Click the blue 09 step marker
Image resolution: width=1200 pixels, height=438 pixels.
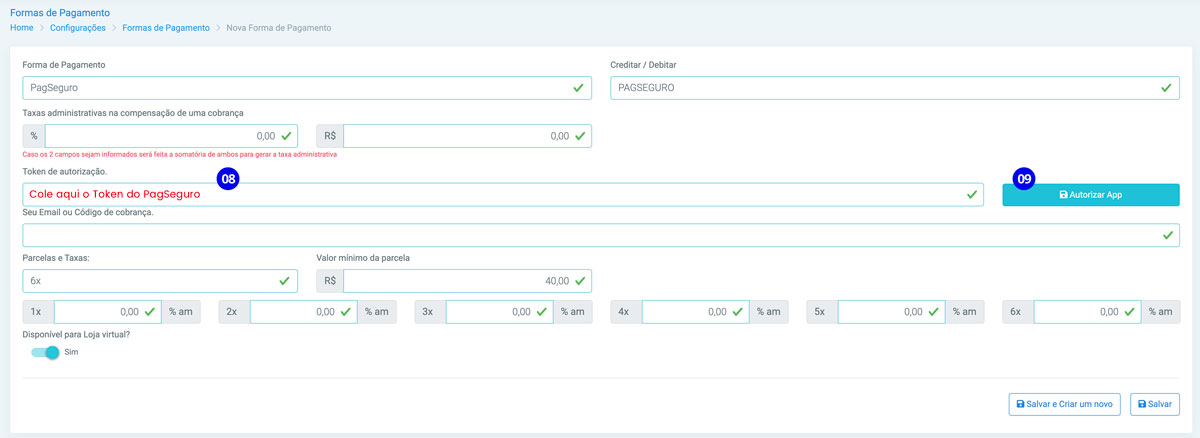[x=1025, y=180]
